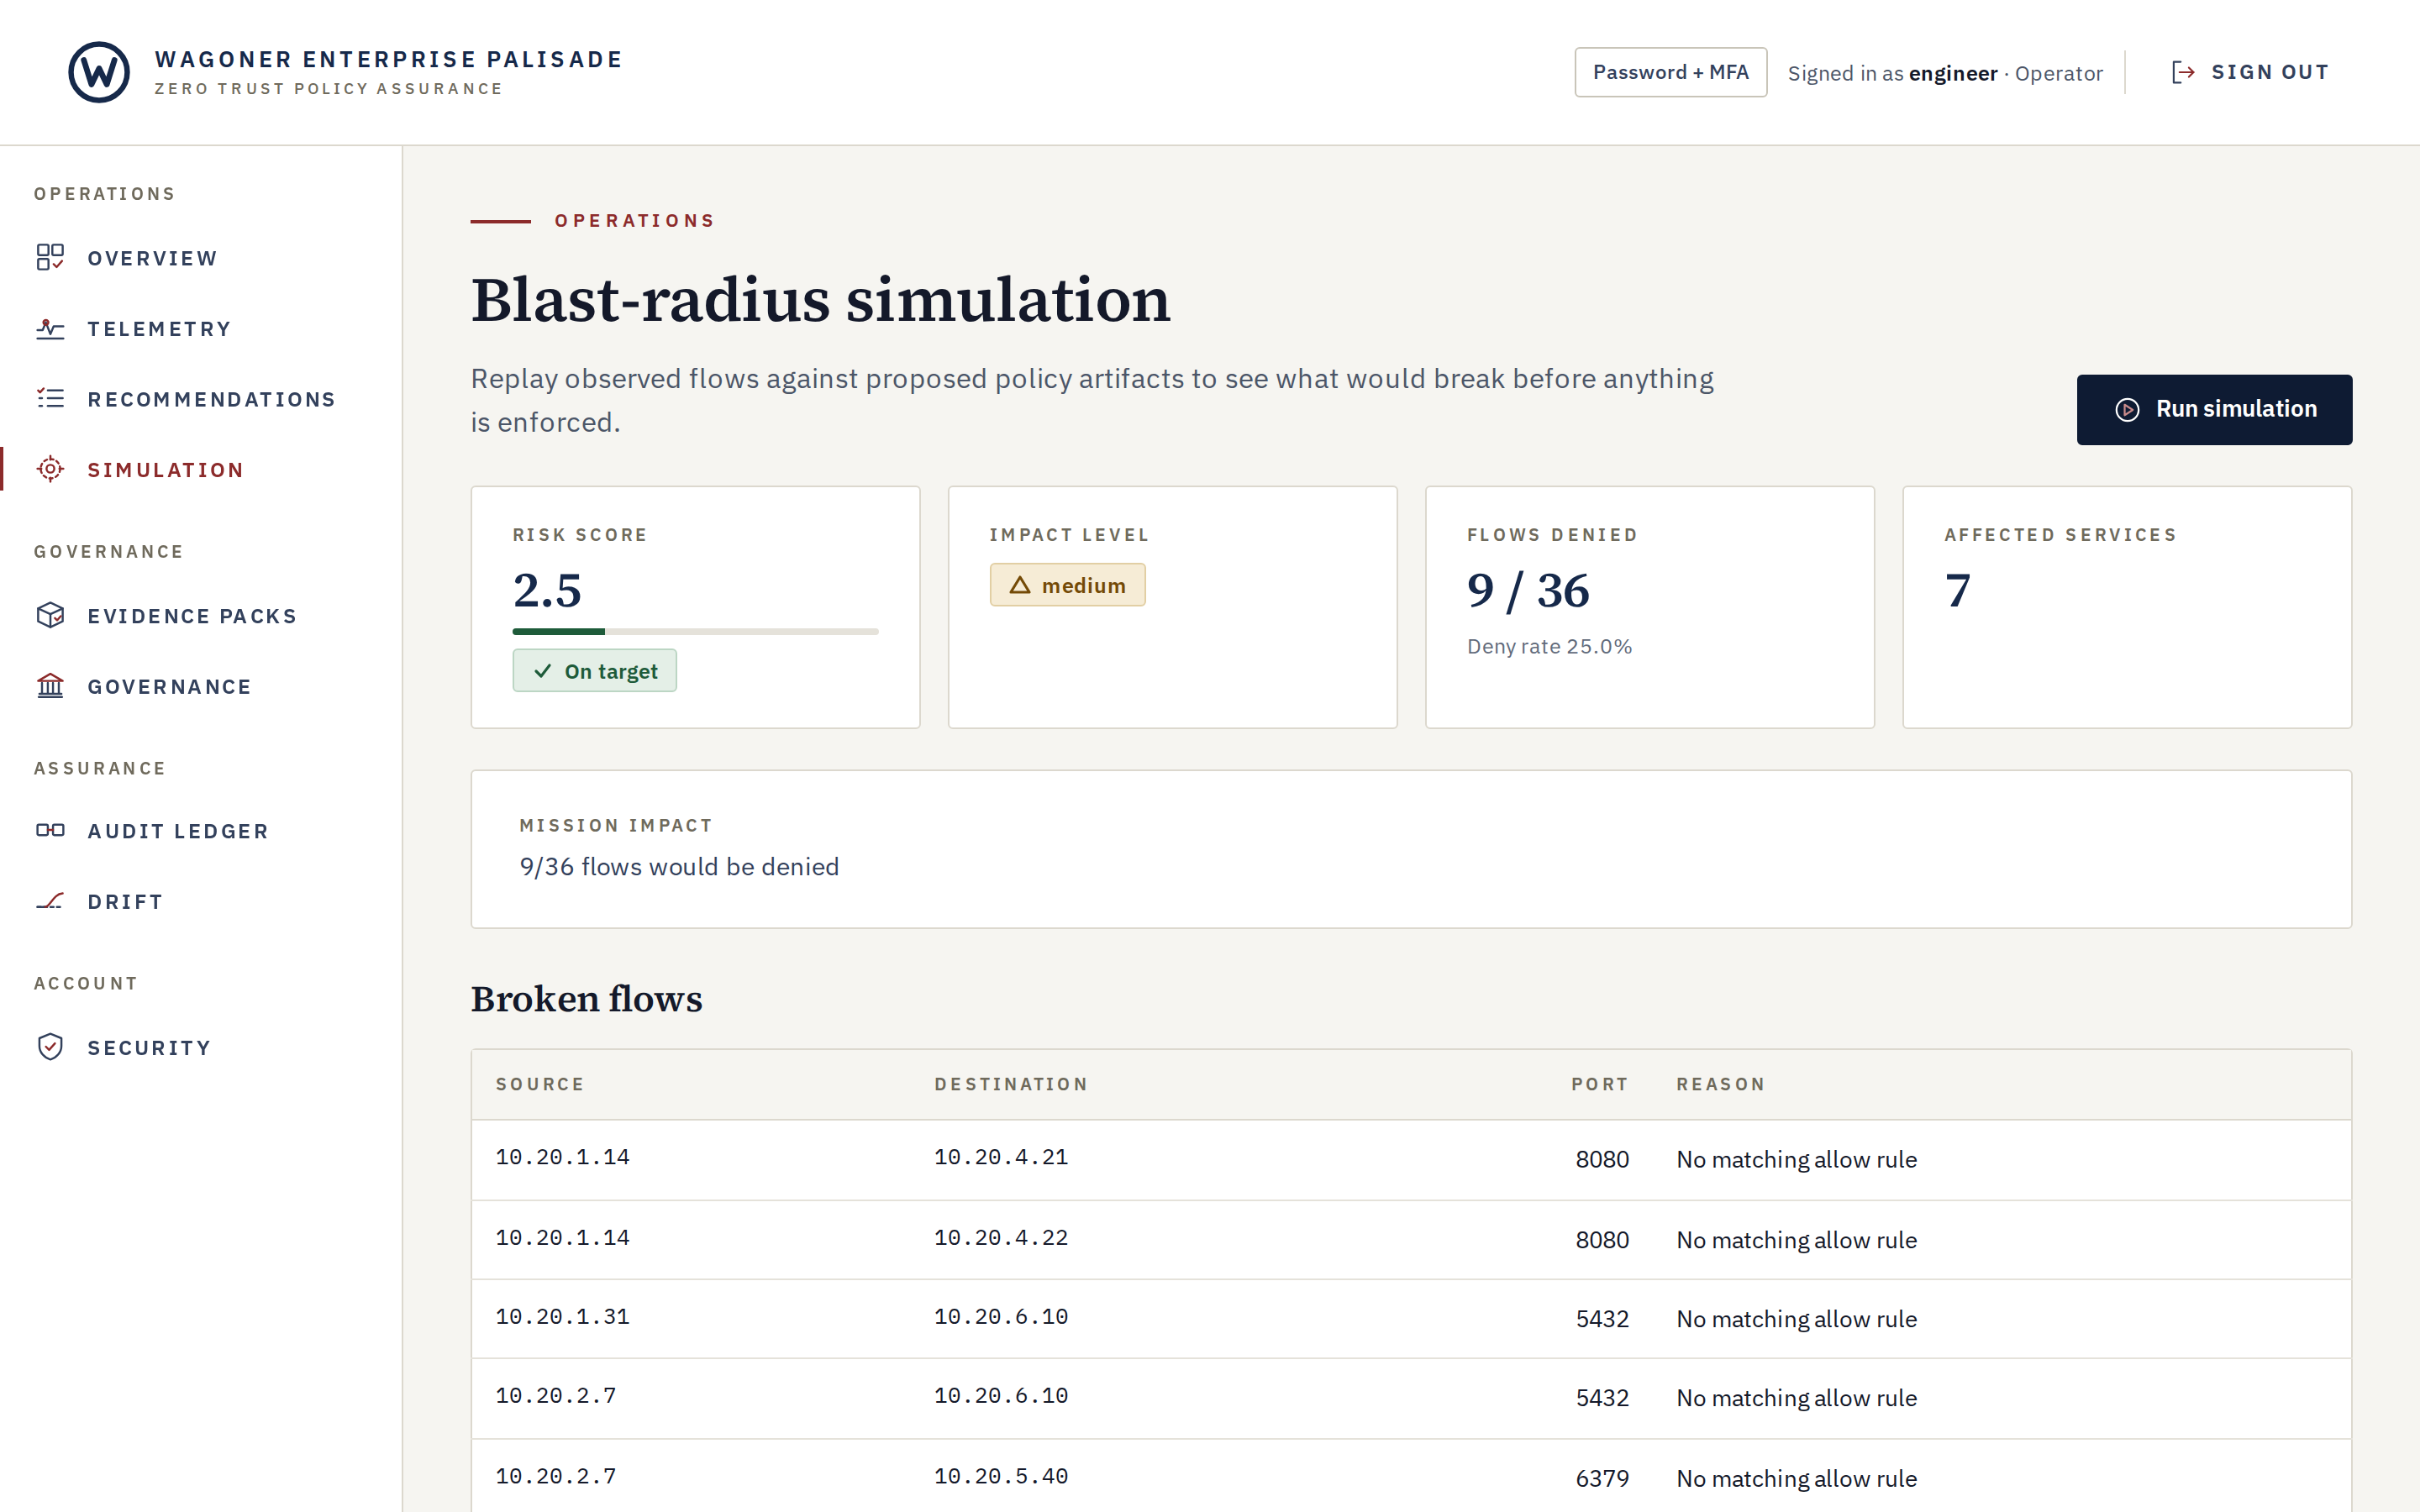Viewport: 2420px width, 1512px height.
Task: Click source 10.20.2.7 in the 6379 row
Action: coord(556,1476)
